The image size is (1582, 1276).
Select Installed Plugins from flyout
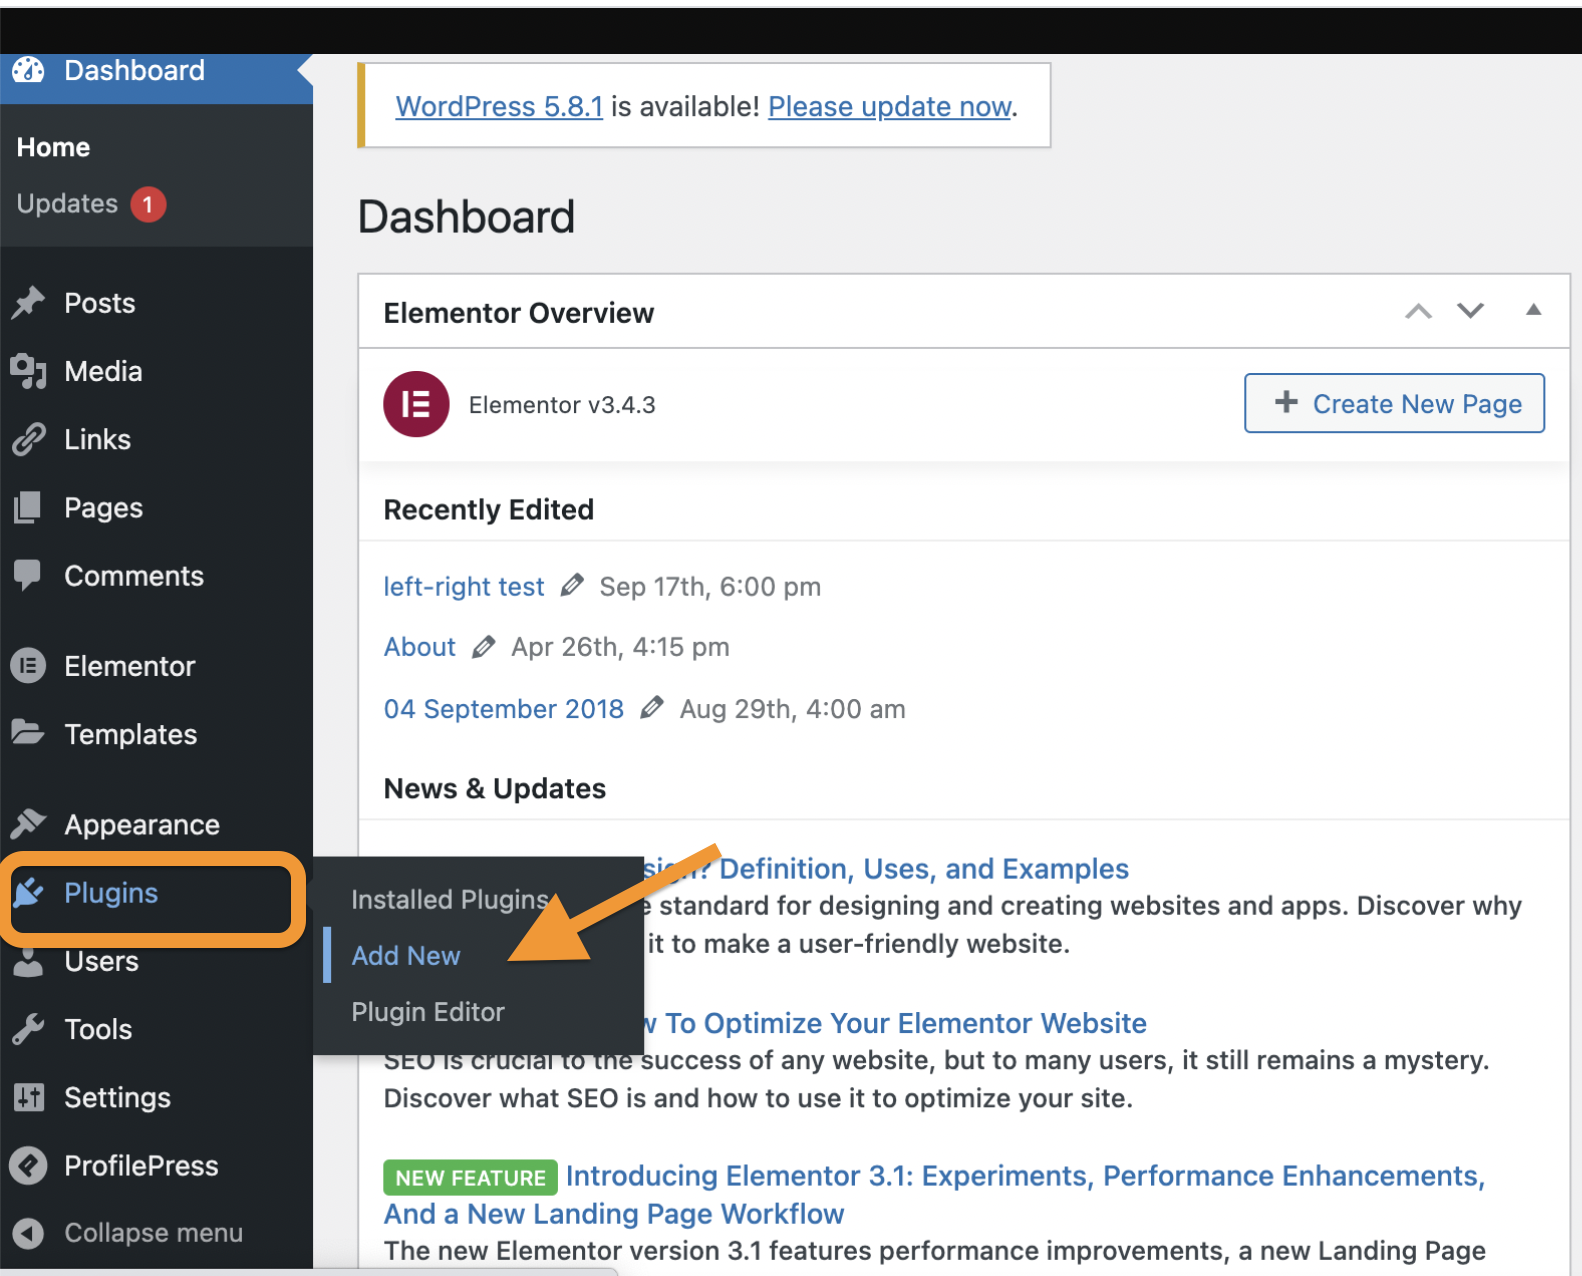pos(450,899)
